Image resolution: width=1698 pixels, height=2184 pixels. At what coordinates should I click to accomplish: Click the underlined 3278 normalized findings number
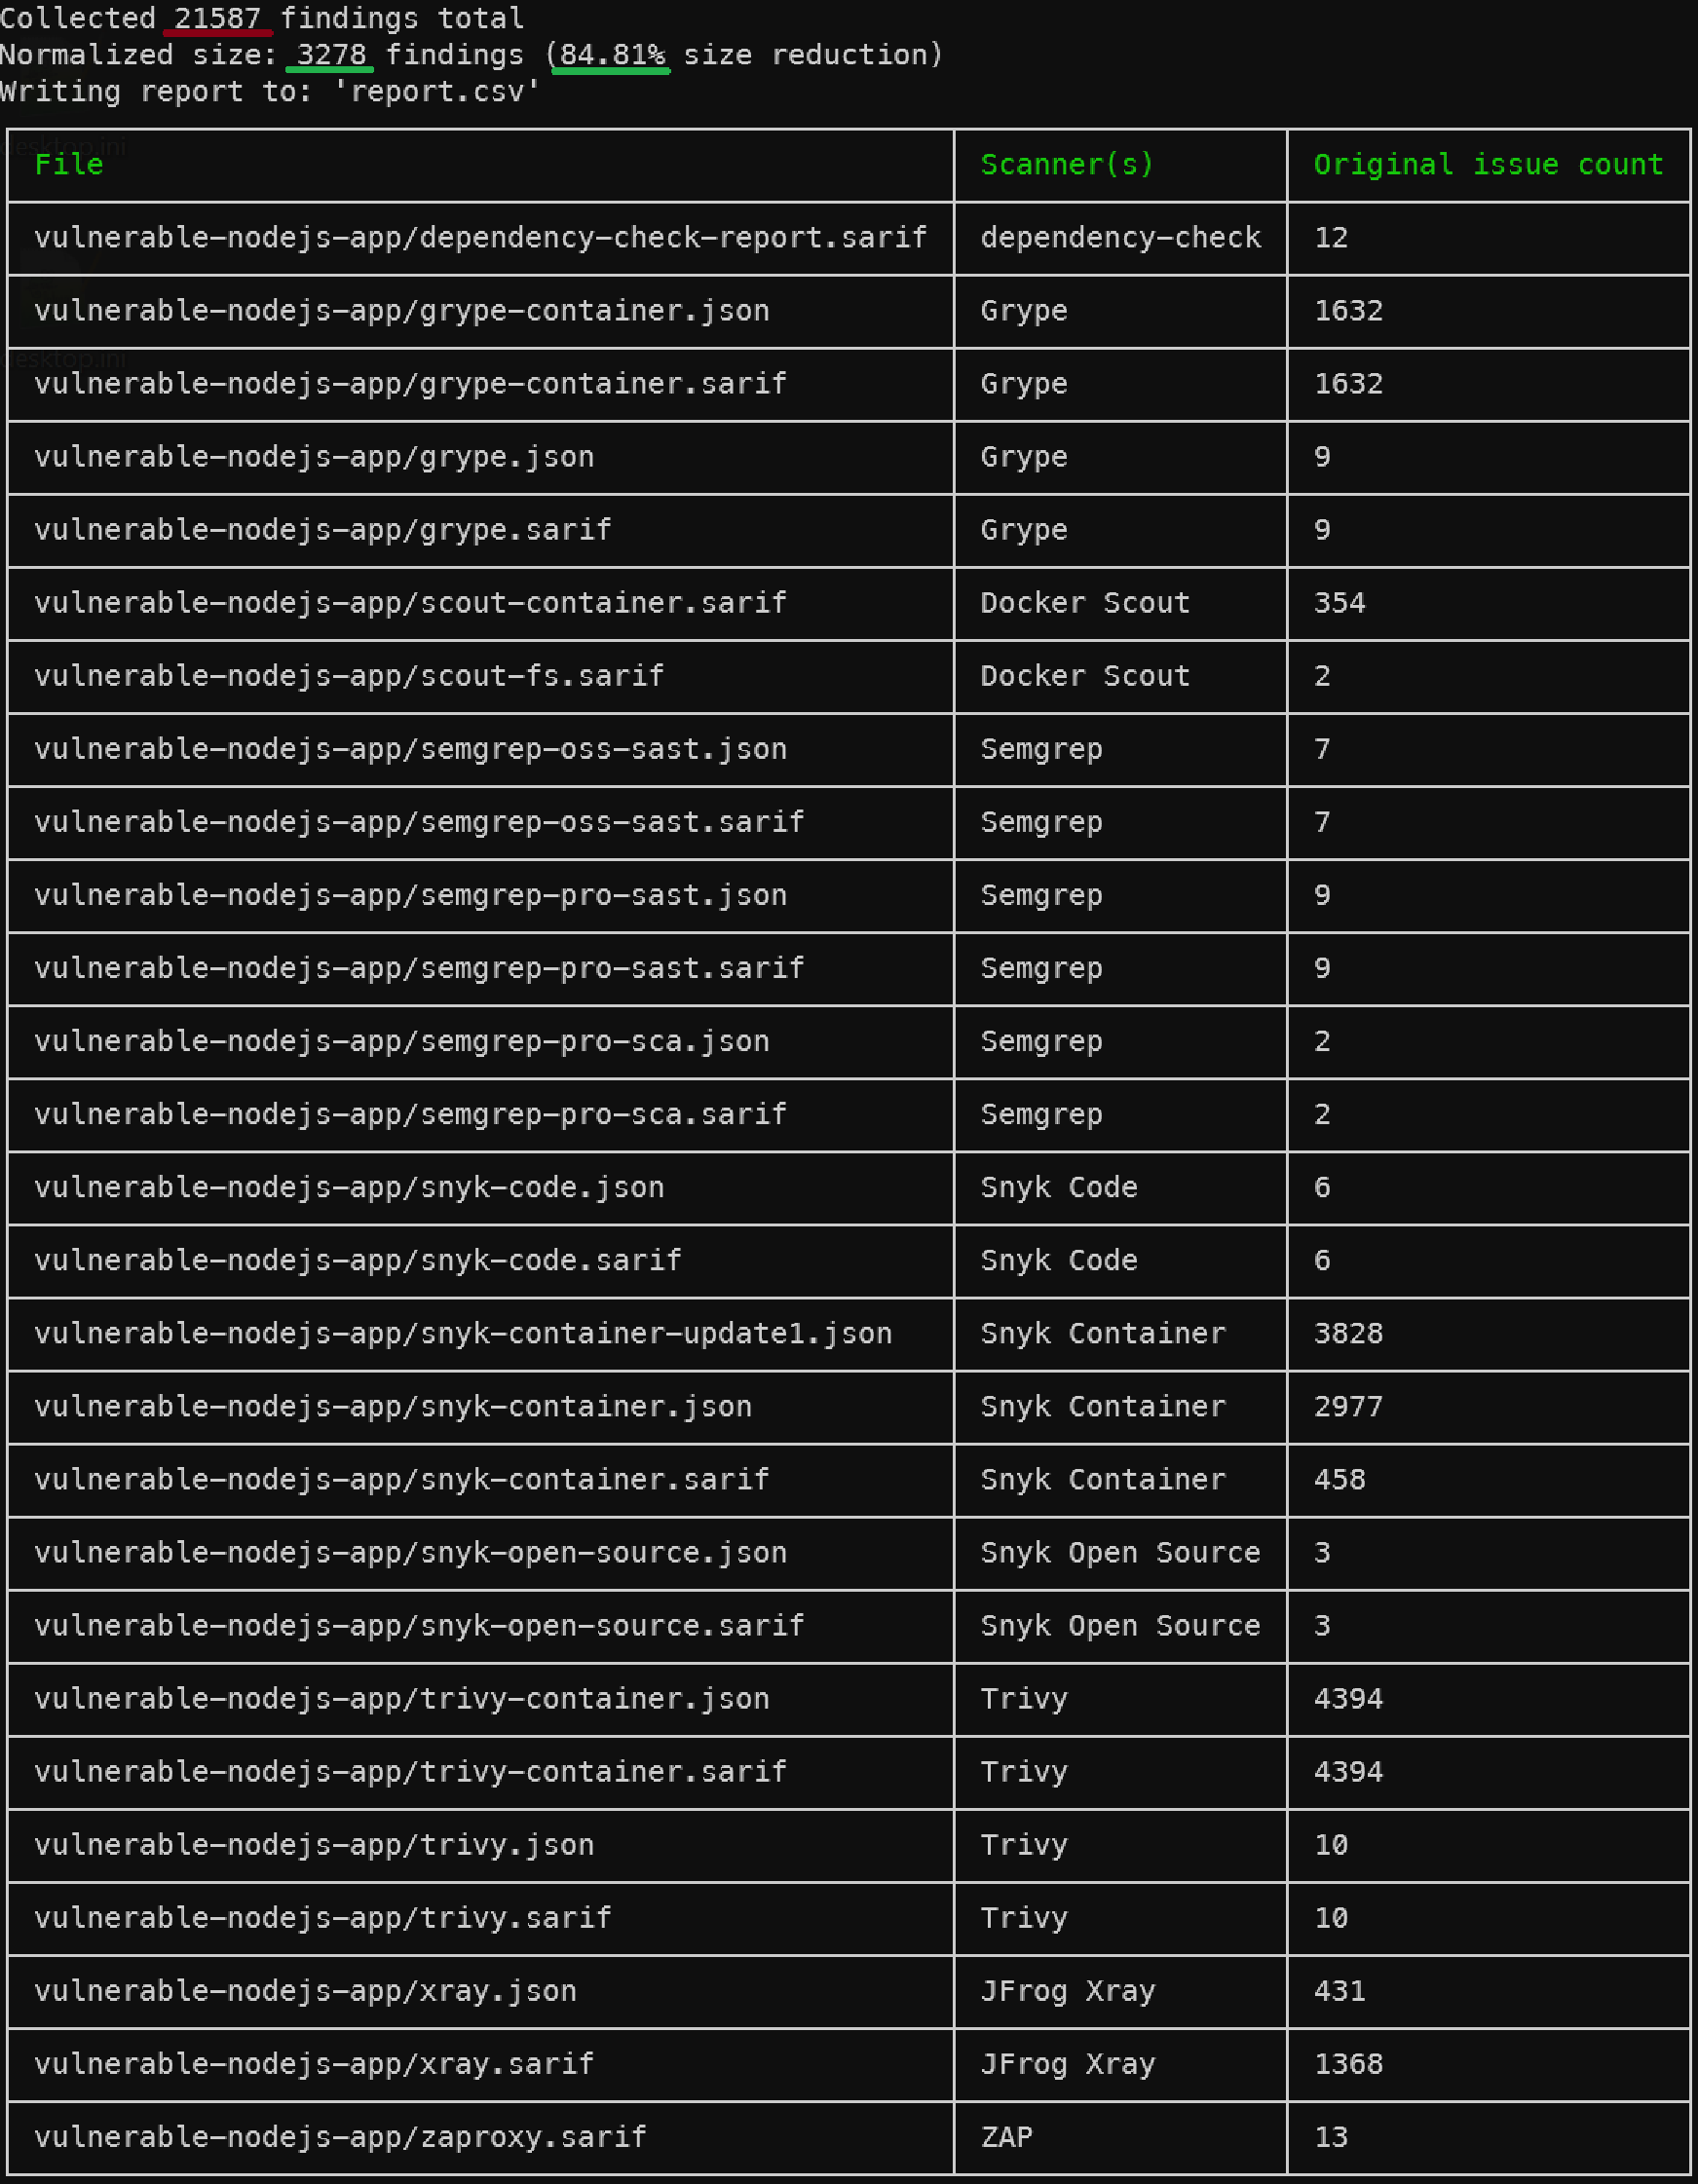click(331, 54)
